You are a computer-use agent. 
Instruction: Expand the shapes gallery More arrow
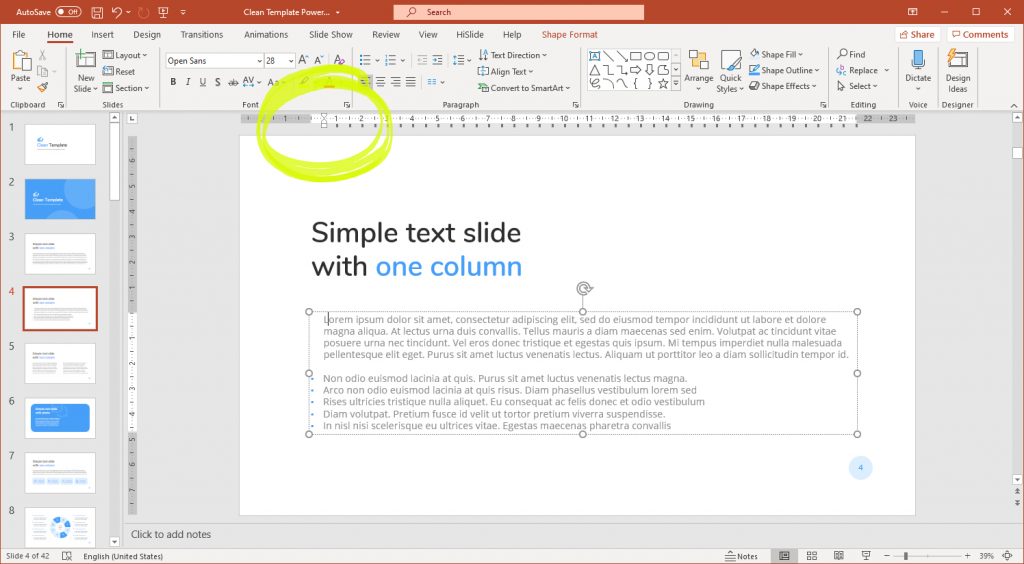click(x=676, y=84)
